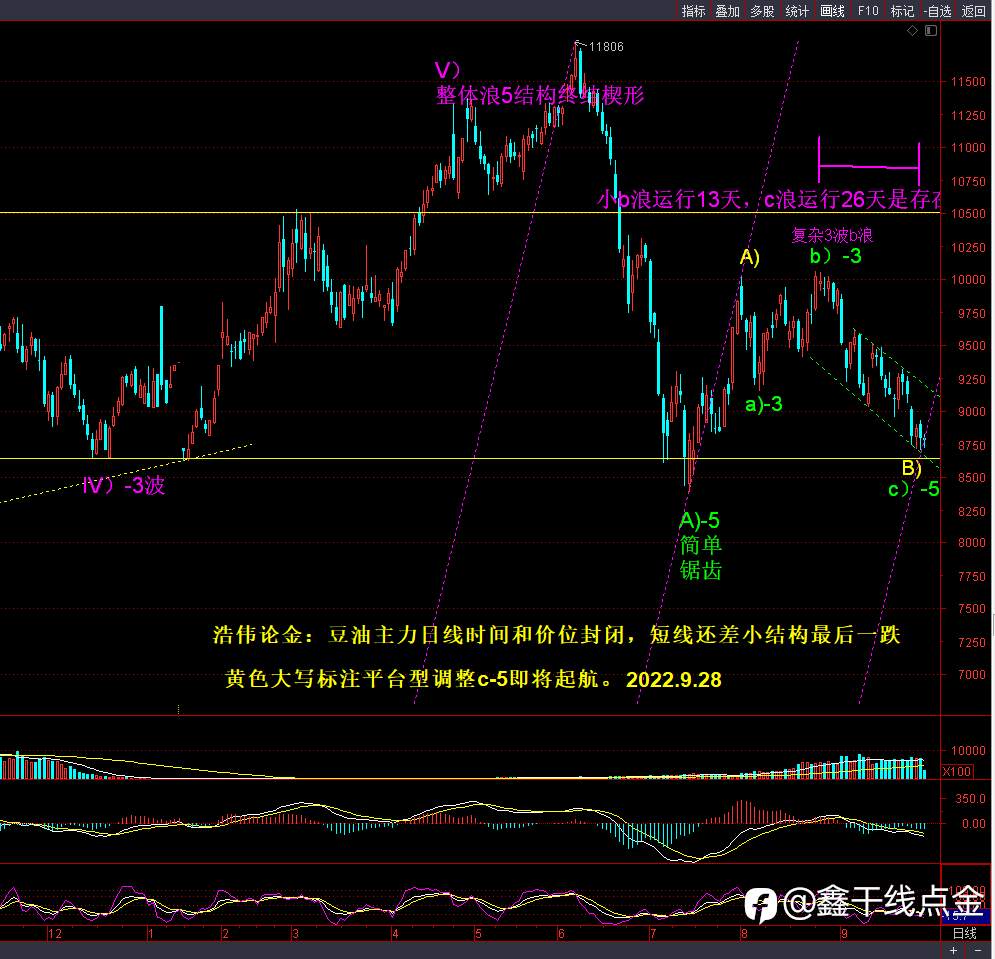Select the magenta horizontal time-span measurement line
Screen dimensions: 995x959
pyautogui.click(x=869, y=166)
